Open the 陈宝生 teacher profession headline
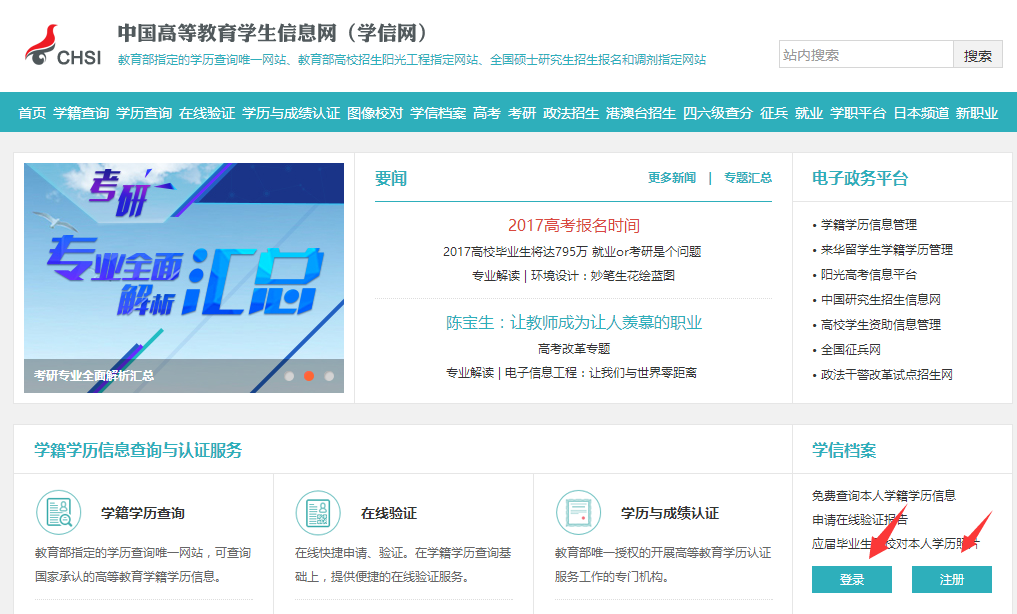The height and width of the screenshot is (614, 1017). 573,322
